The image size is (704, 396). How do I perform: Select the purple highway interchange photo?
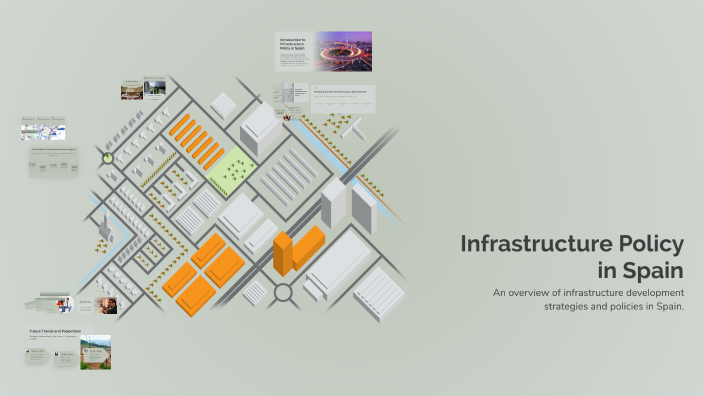coord(343,52)
